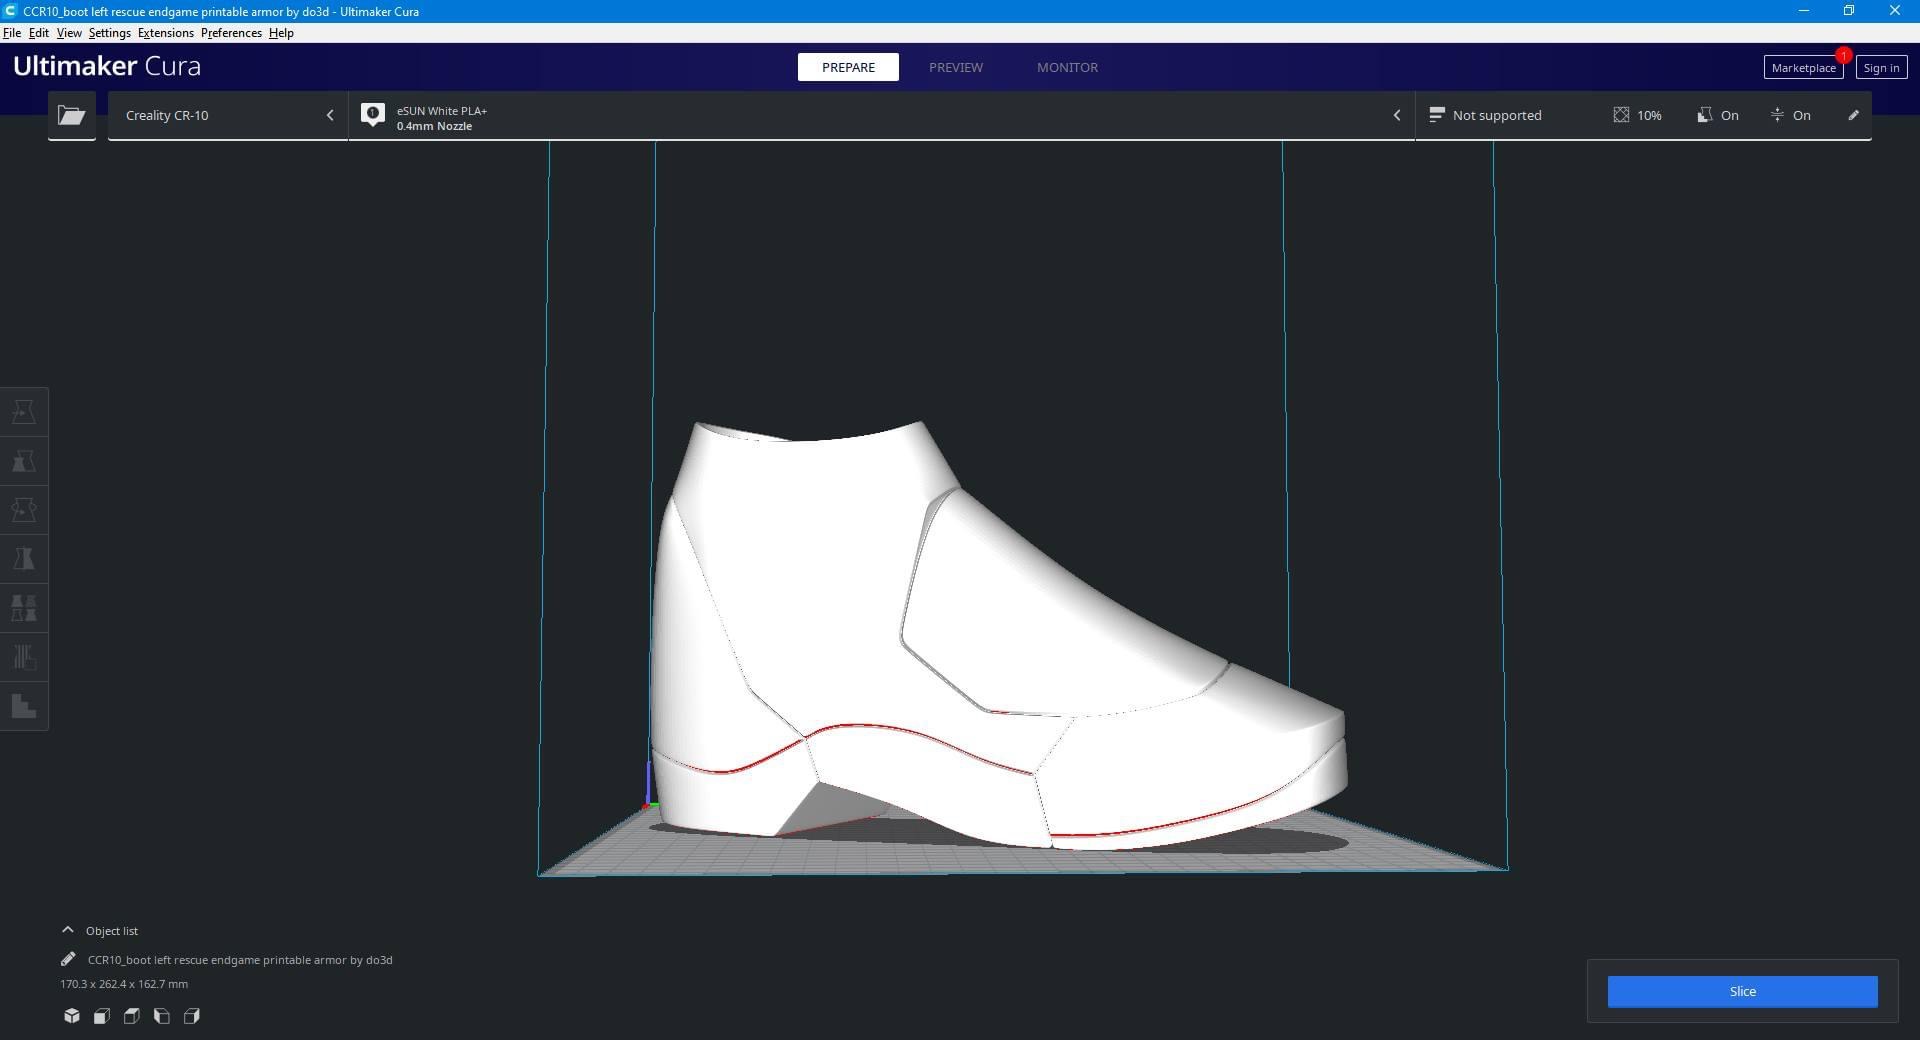
Task: Switch to the MONITOR stage
Action: pos(1067,67)
